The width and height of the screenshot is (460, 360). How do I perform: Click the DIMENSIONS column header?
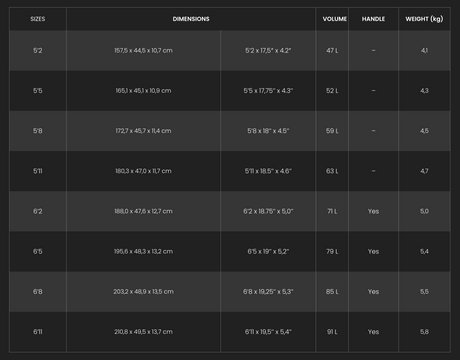point(191,19)
